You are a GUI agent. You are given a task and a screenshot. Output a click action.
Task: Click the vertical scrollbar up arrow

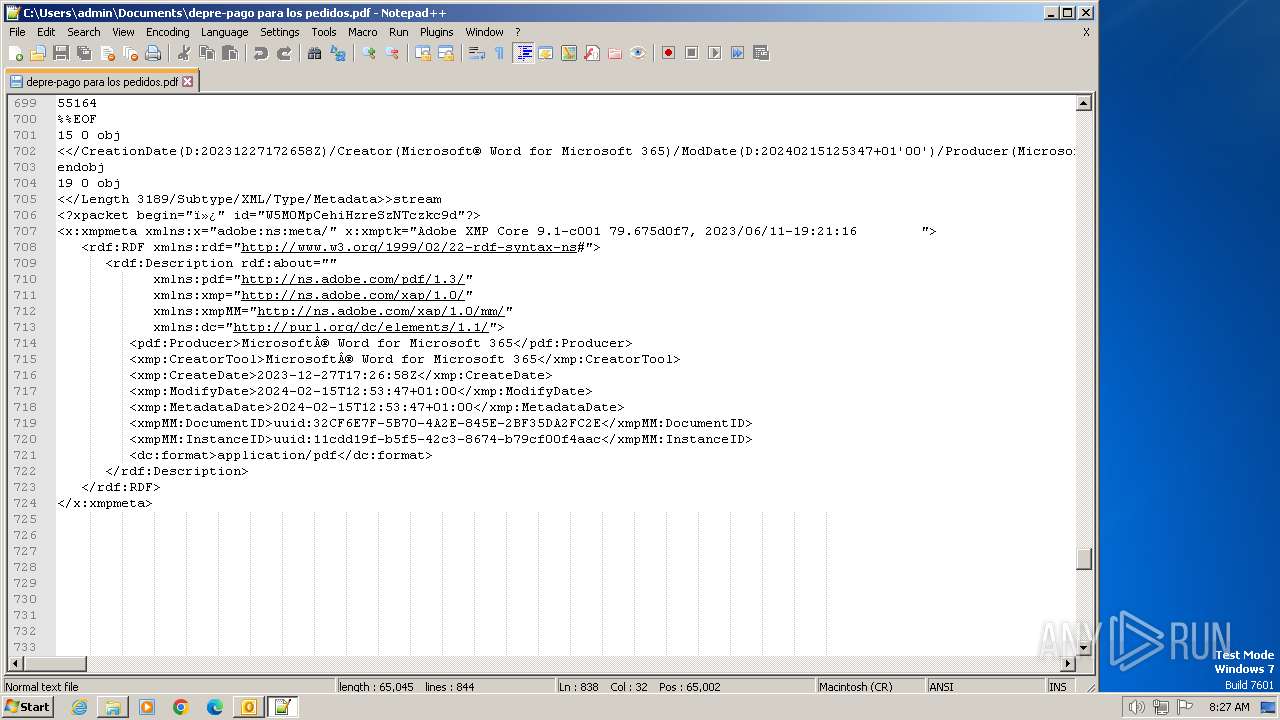coord(1084,103)
